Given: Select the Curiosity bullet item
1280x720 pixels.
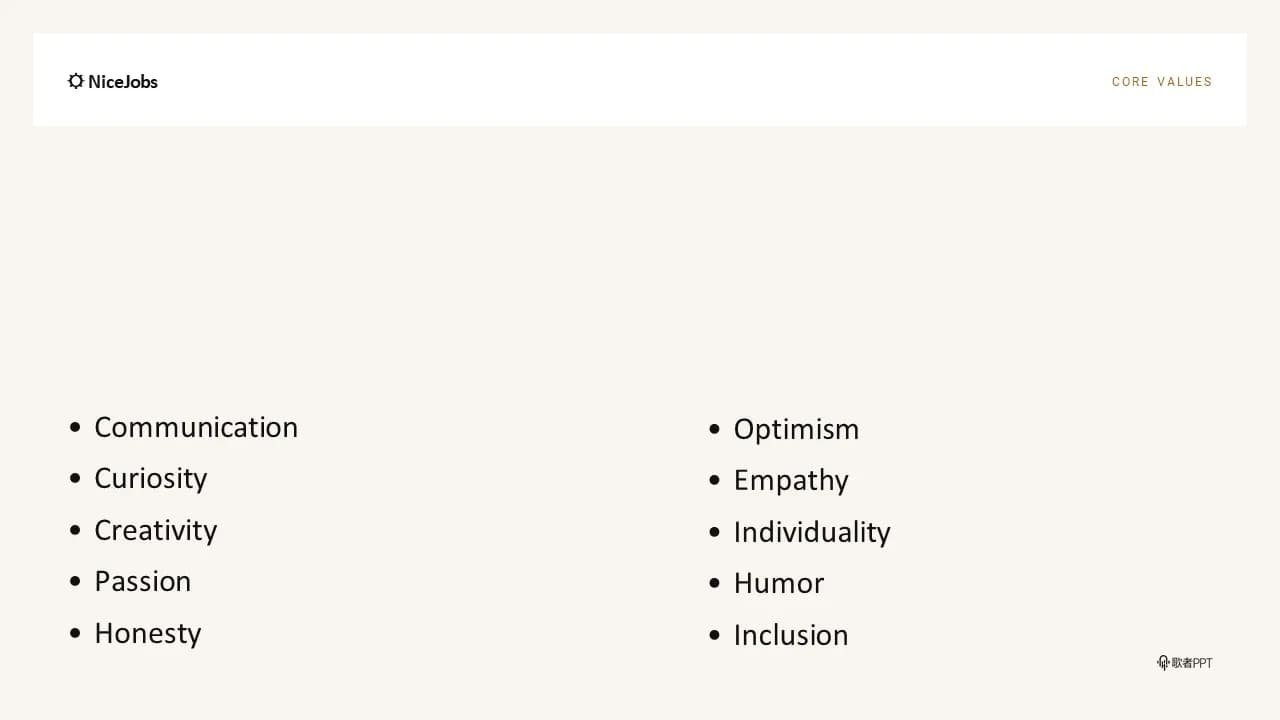Looking at the screenshot, I should (x=151, y=479).
